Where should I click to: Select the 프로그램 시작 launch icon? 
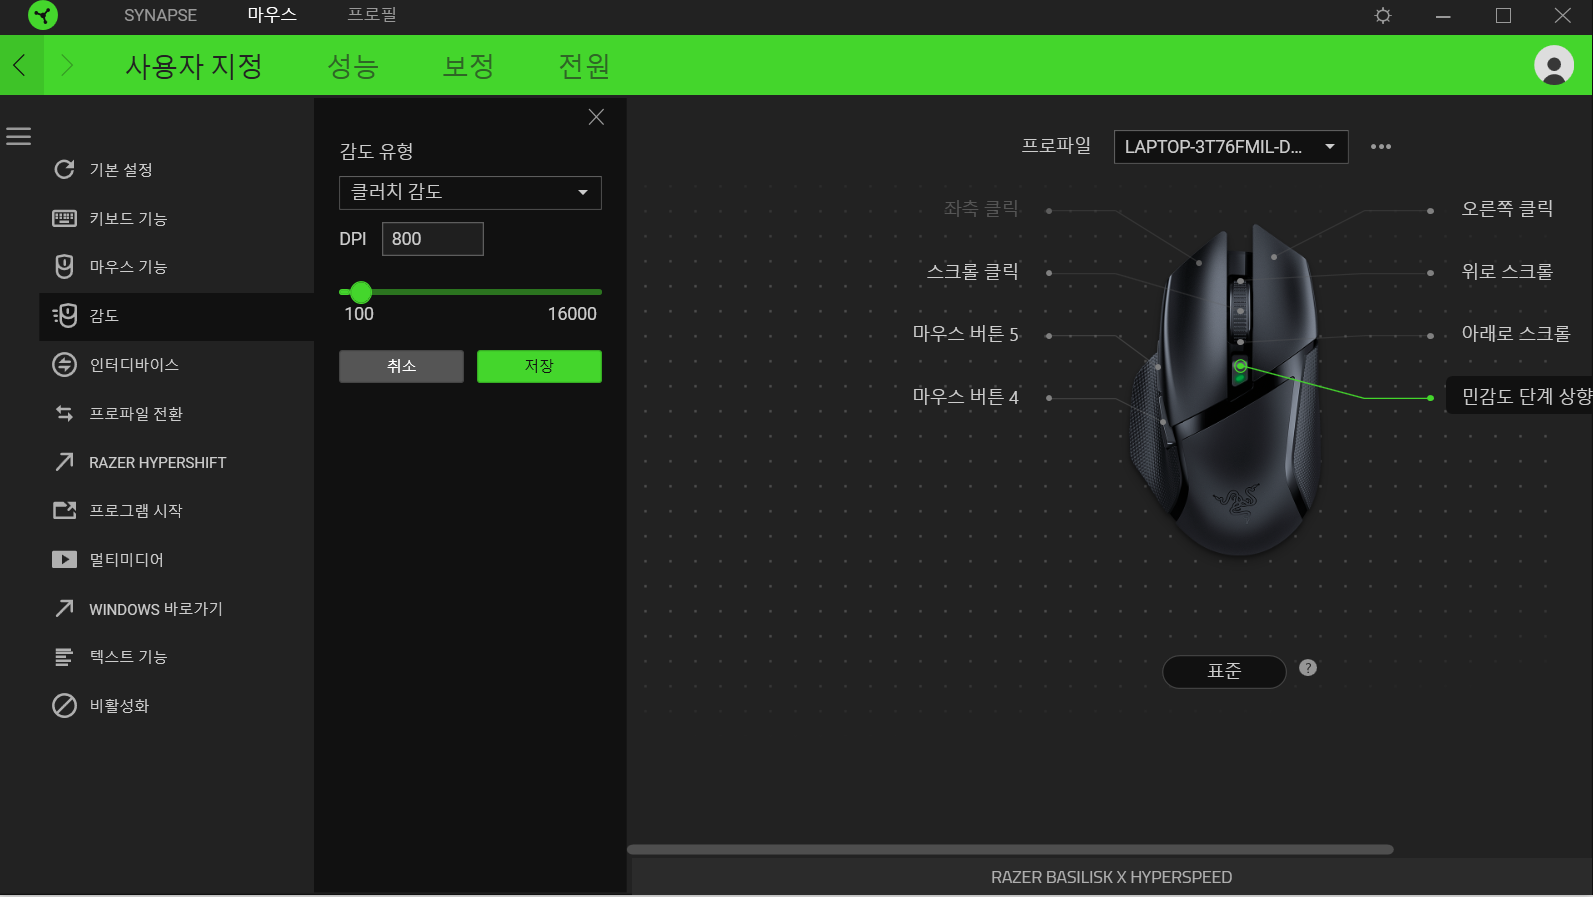click(x=64, y=511)
